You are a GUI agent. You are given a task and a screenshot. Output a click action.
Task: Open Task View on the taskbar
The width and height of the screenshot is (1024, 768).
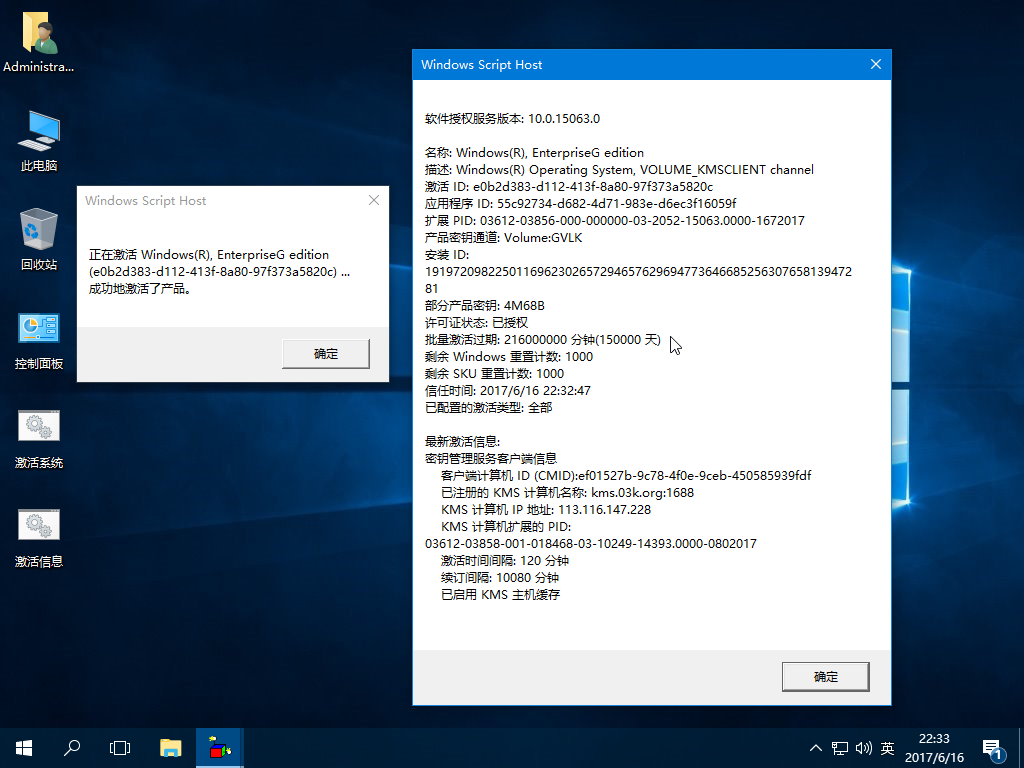(120, 748)
